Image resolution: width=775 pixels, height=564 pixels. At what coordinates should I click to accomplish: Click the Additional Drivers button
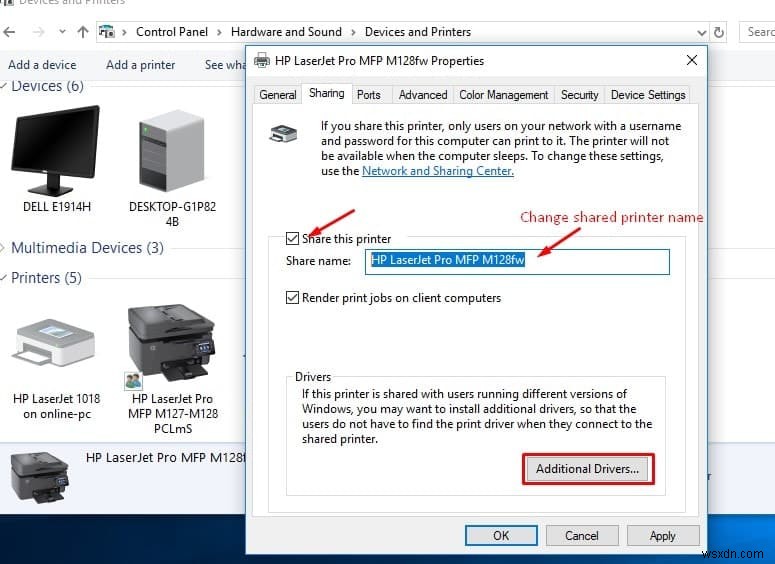(588, 469)
